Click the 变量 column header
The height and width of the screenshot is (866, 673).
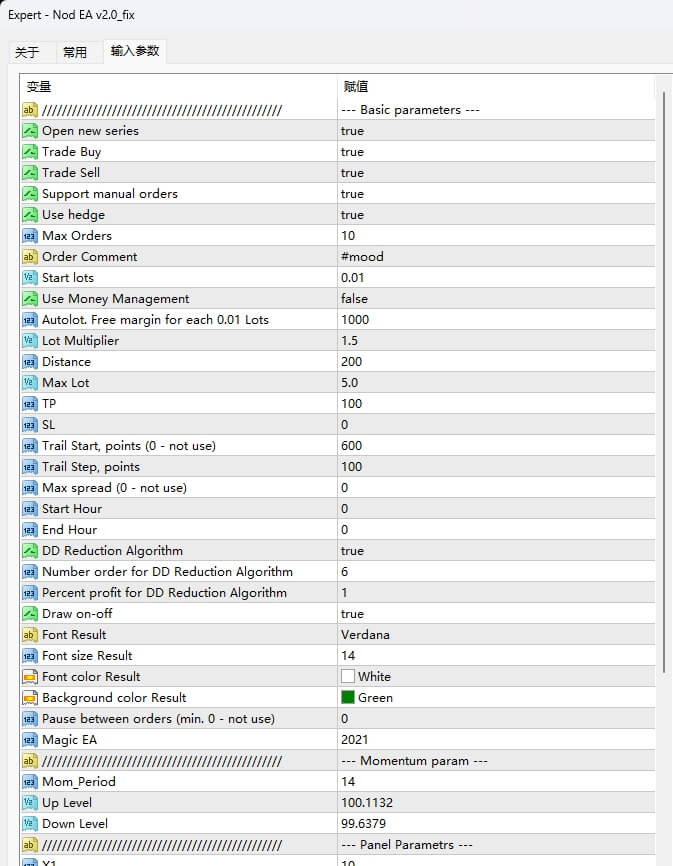(39, 87)
